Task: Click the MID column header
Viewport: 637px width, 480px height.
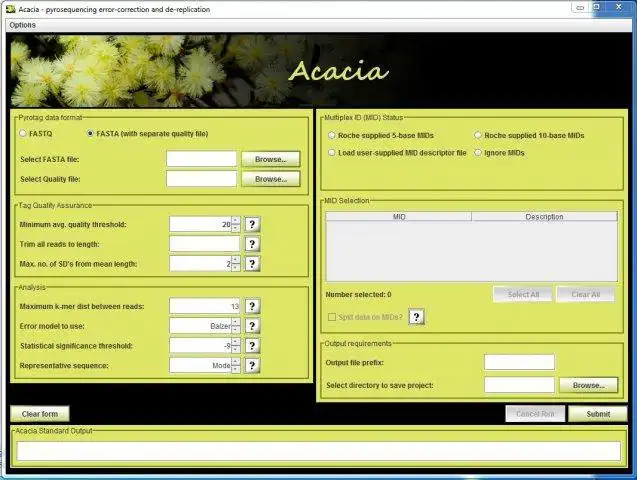Action: [399, 216]
